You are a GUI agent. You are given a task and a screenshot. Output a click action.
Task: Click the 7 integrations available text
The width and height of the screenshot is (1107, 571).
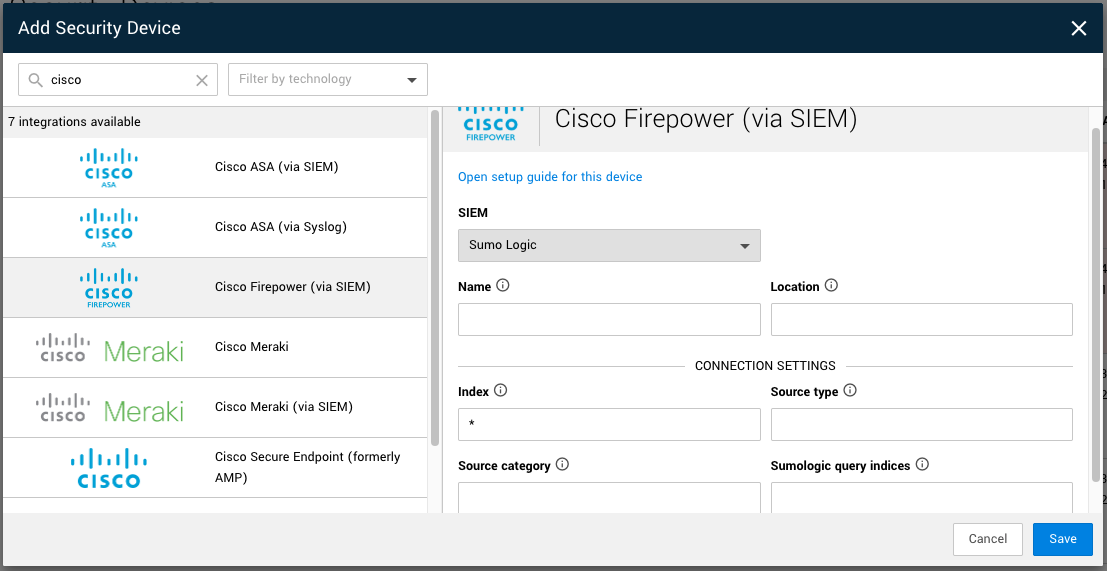click(74, 122)
